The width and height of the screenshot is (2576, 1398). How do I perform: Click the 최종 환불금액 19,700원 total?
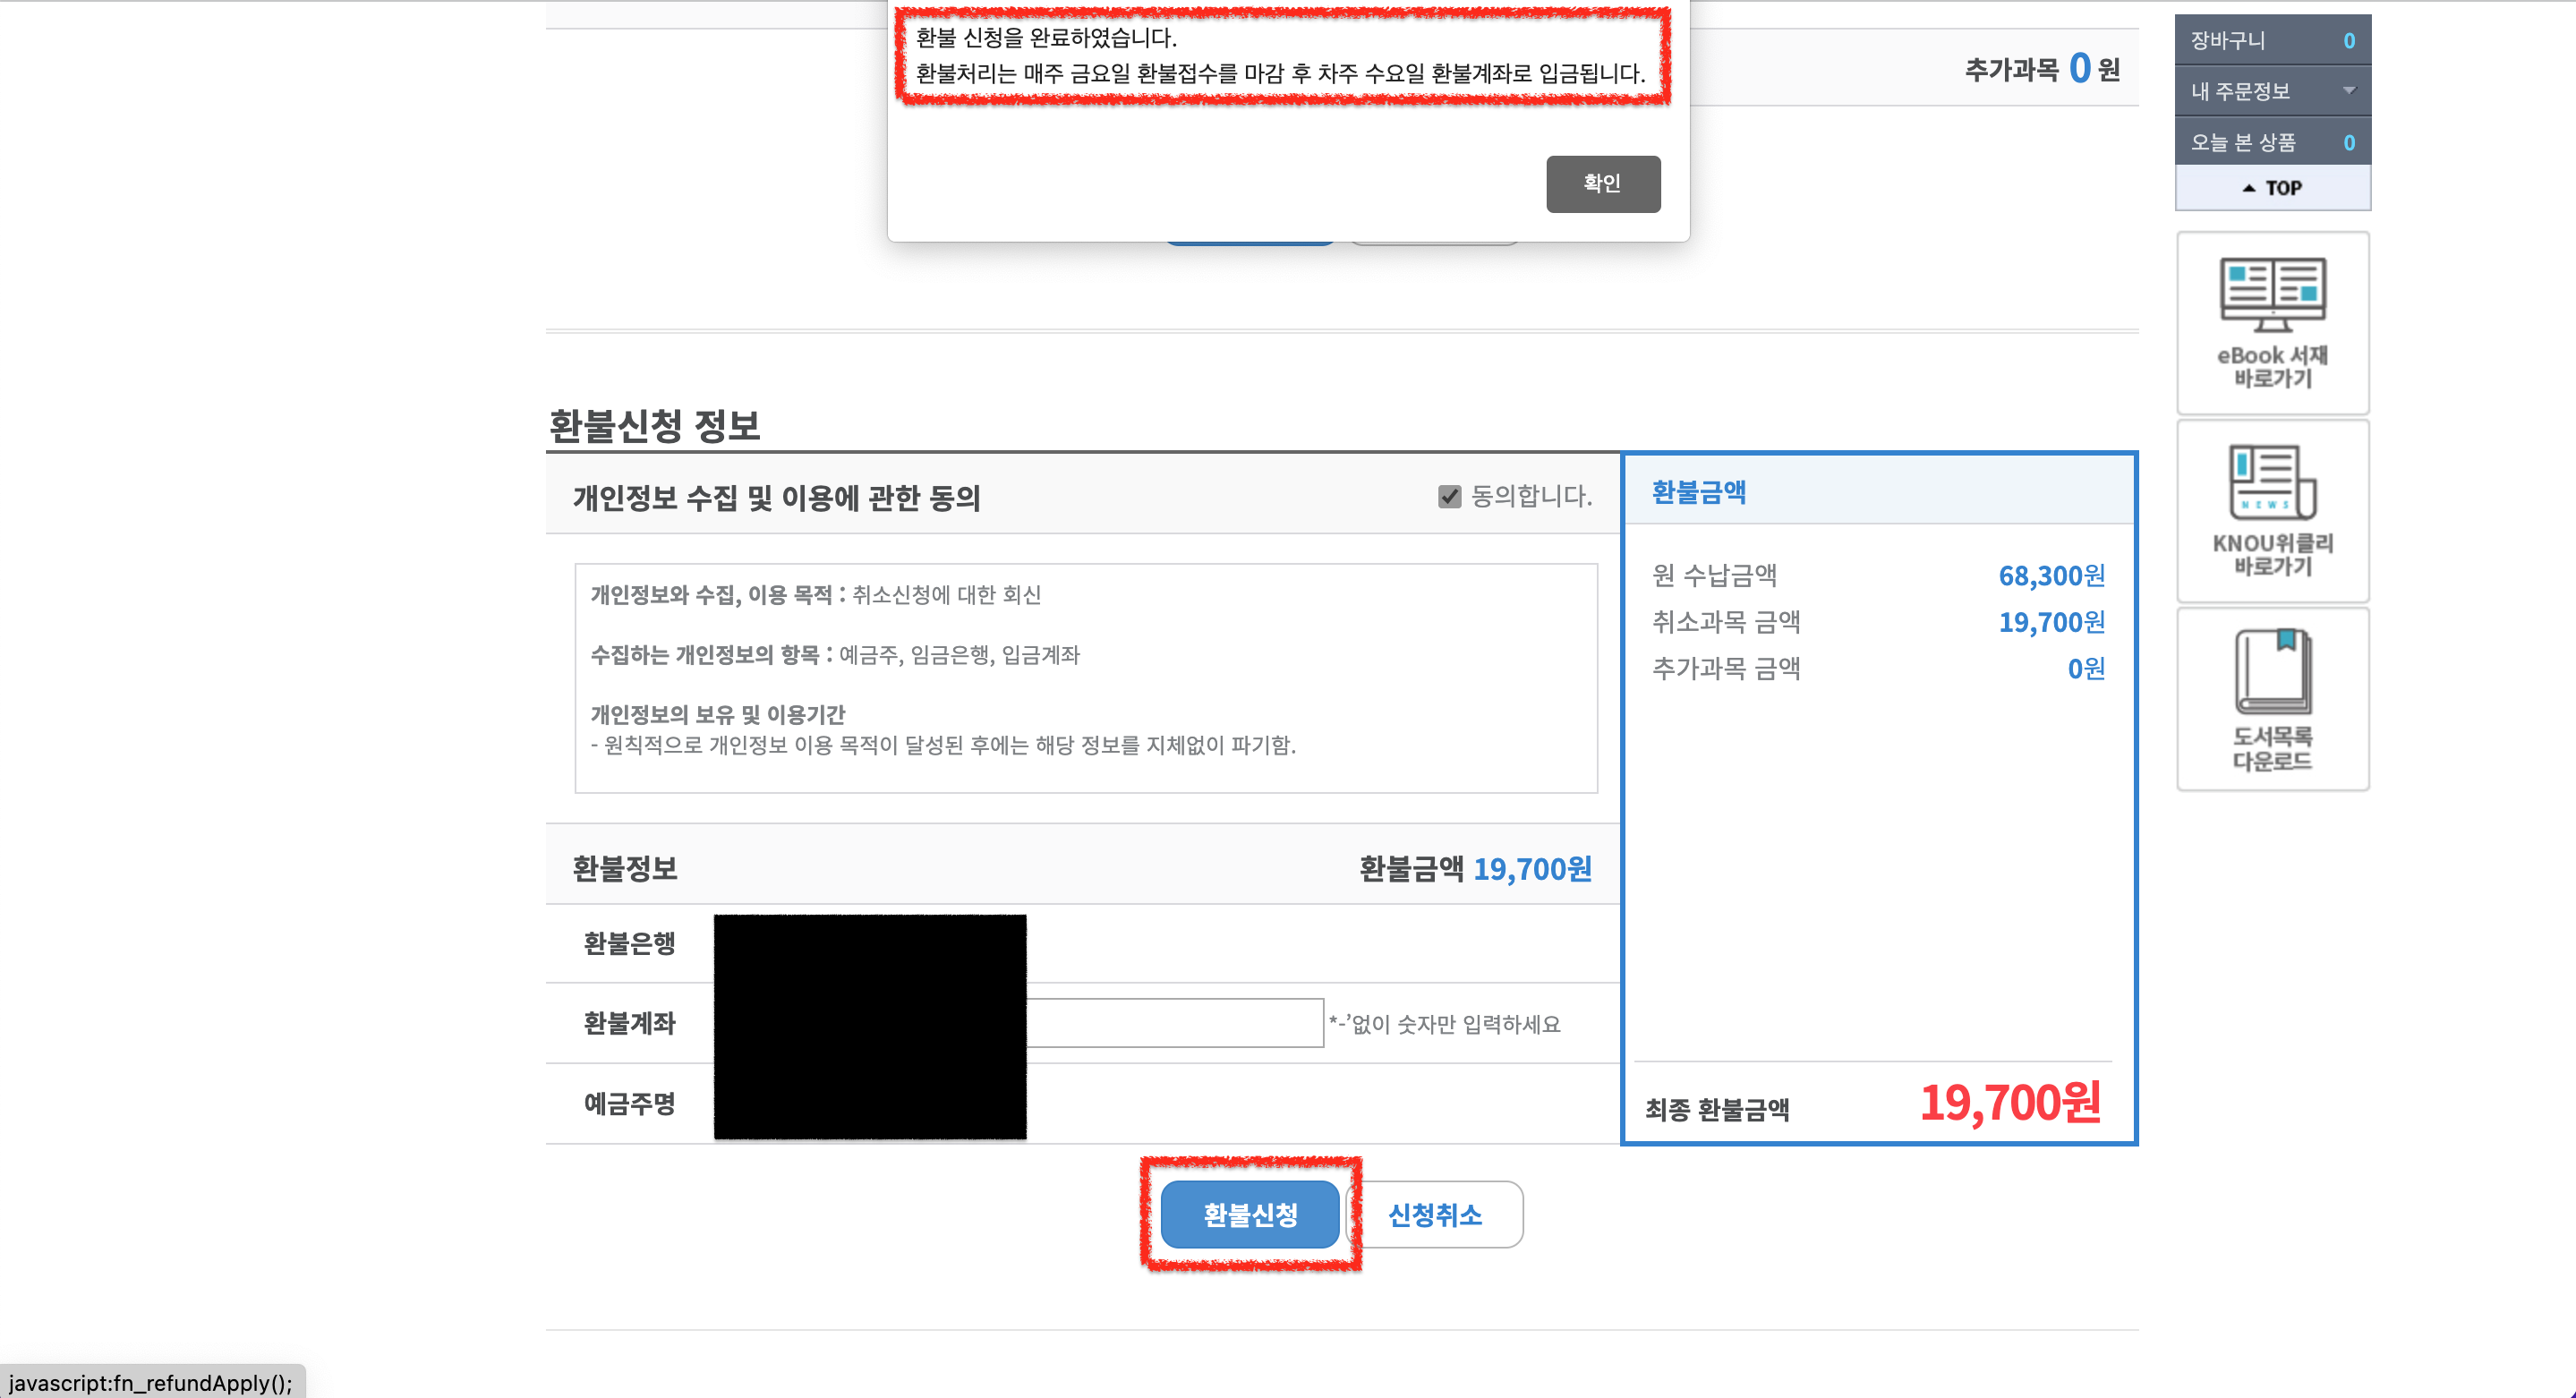pyautogui.click(x=2009, y=1102)
